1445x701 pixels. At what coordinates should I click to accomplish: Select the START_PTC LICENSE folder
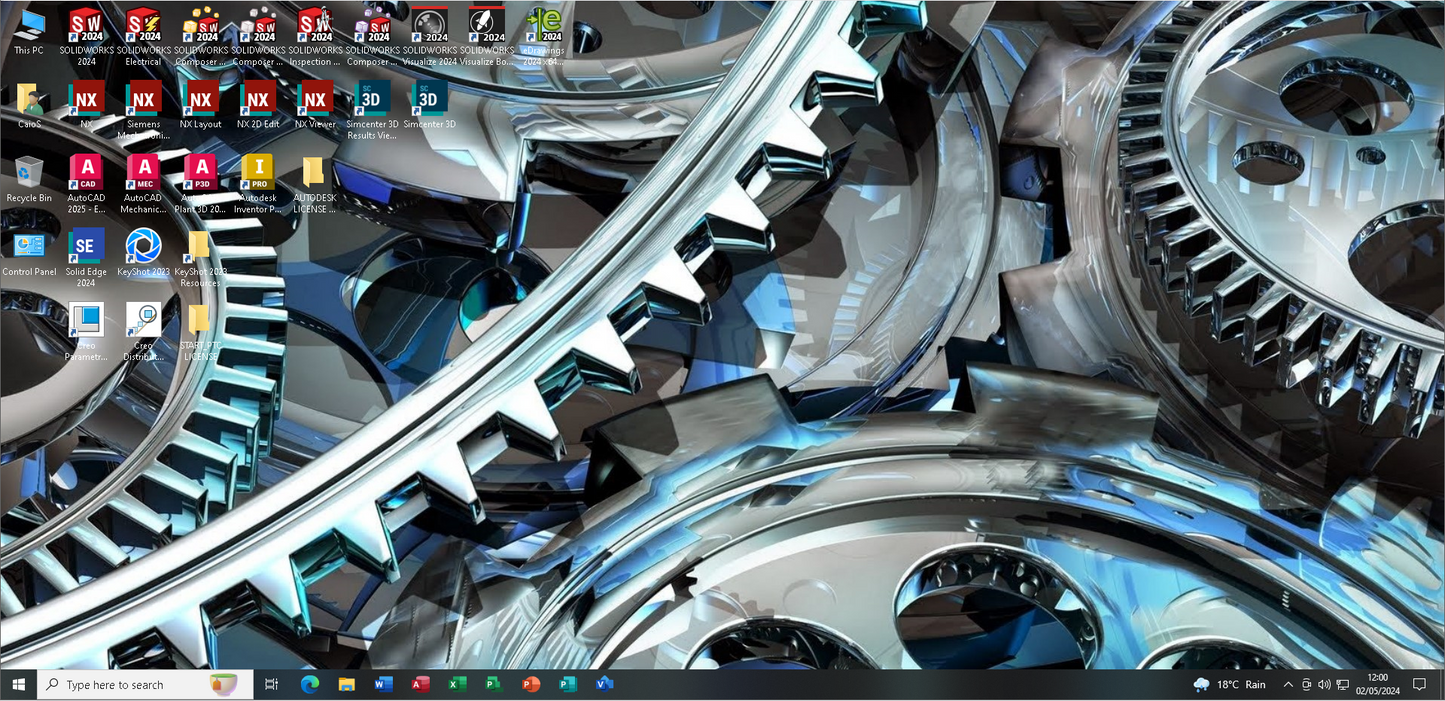point(201,332)
